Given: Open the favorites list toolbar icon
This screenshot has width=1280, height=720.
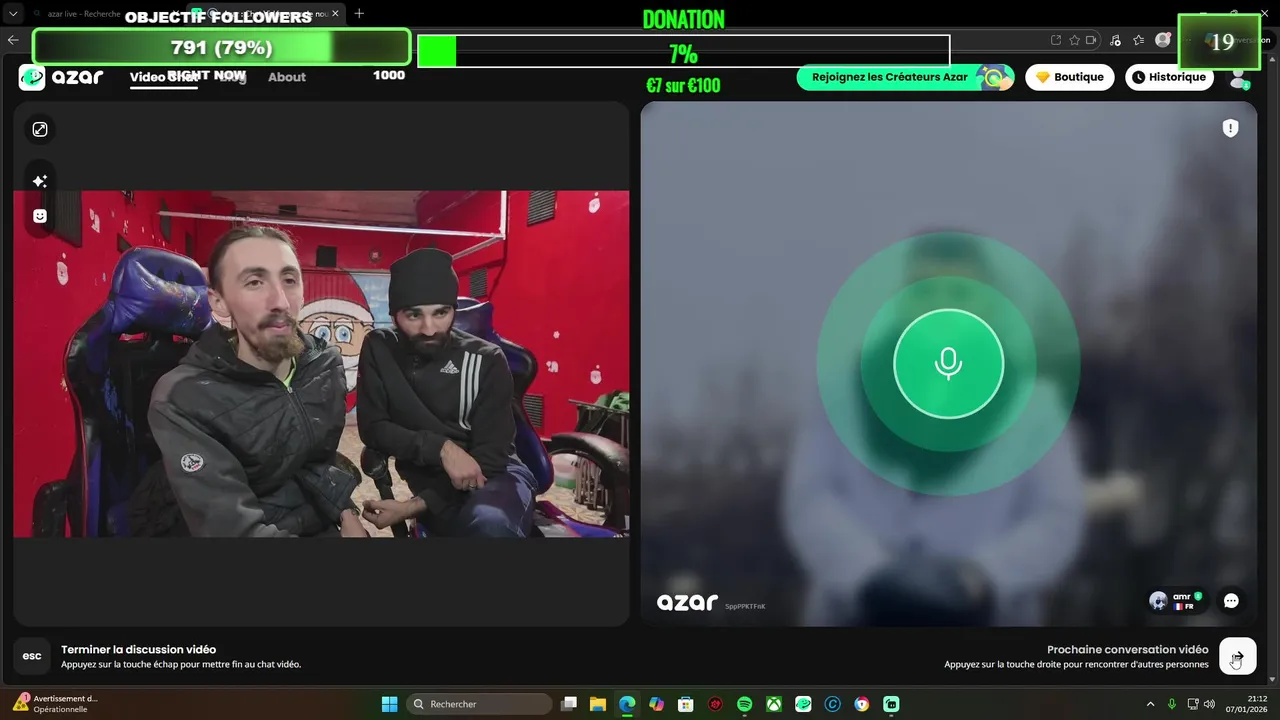Looking at the screenshot, I should pyautogui.click(x=1139, y=40).
